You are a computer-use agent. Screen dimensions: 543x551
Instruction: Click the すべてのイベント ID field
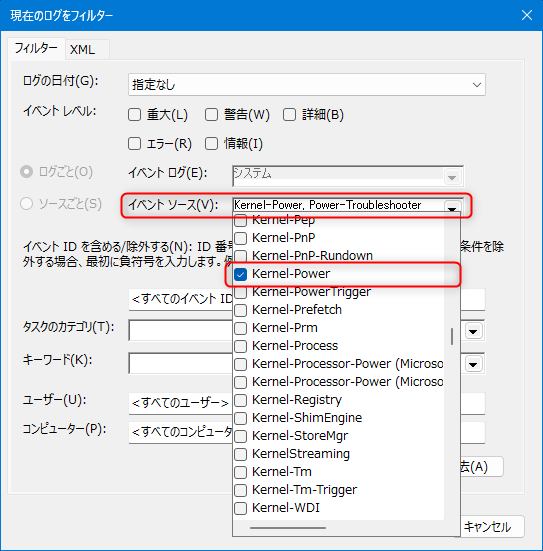point(181,300)
